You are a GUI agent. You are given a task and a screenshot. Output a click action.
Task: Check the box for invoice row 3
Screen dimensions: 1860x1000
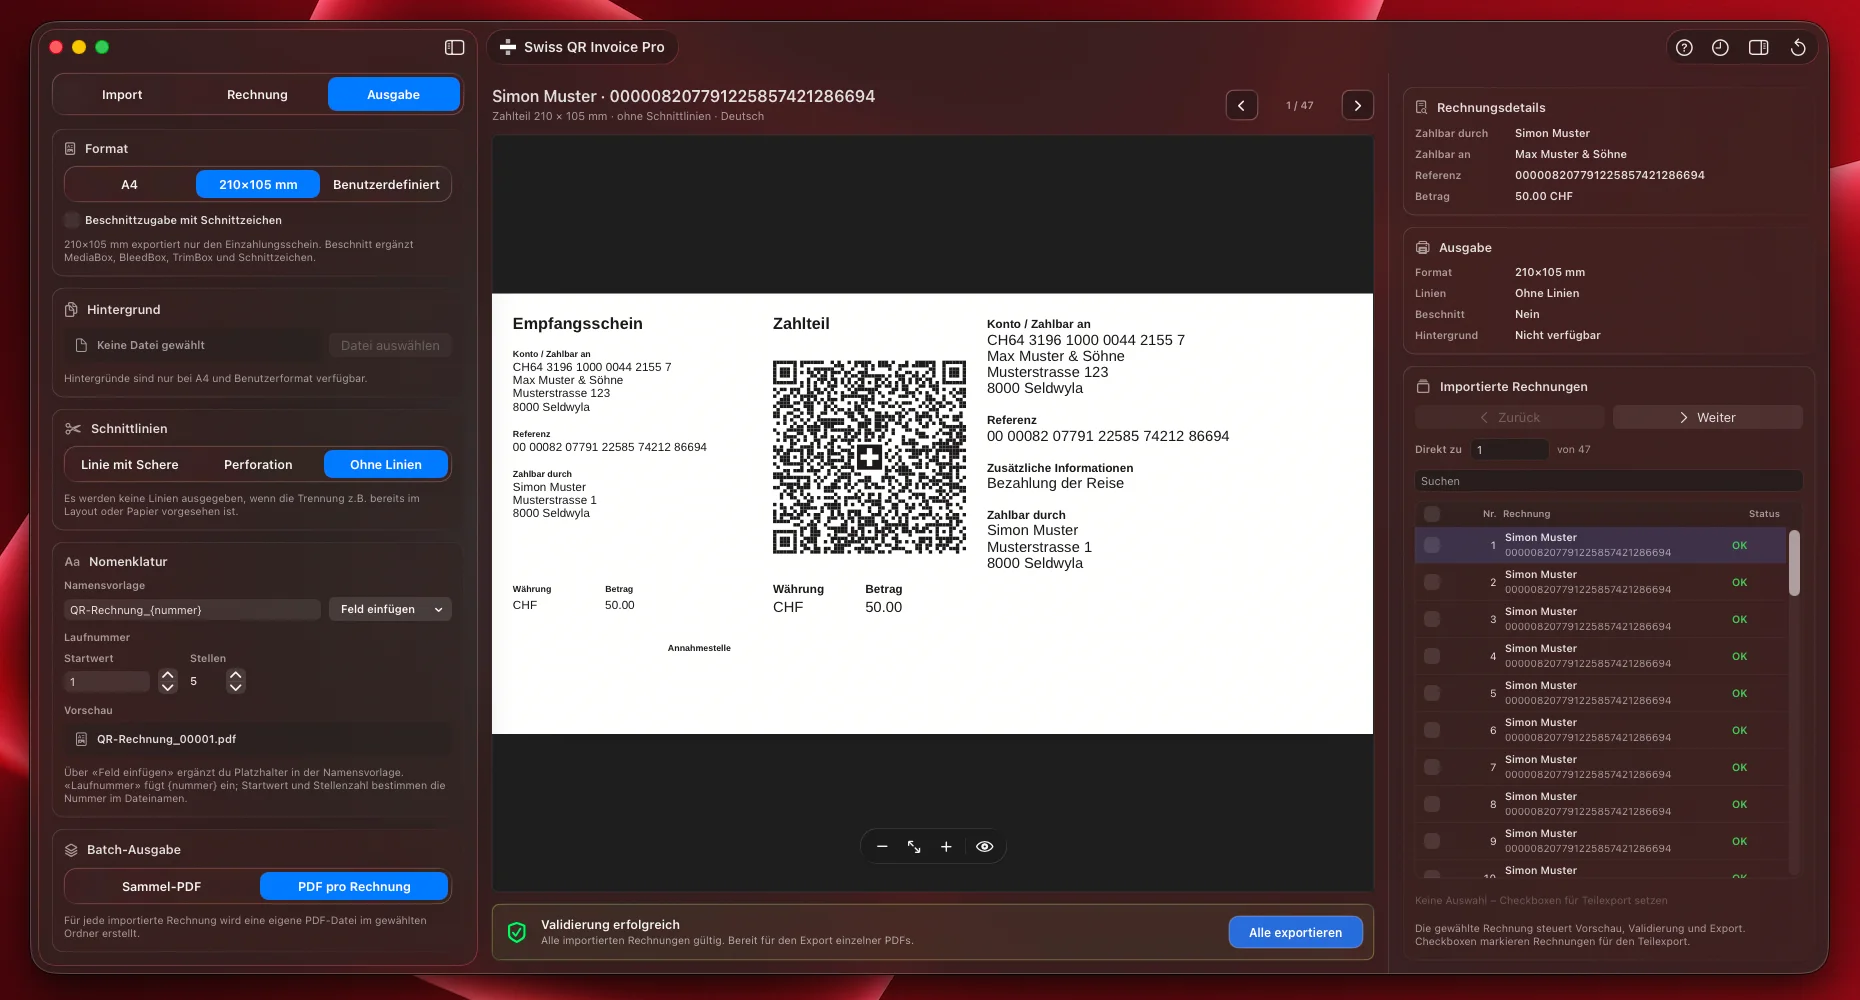[1432, 619]
